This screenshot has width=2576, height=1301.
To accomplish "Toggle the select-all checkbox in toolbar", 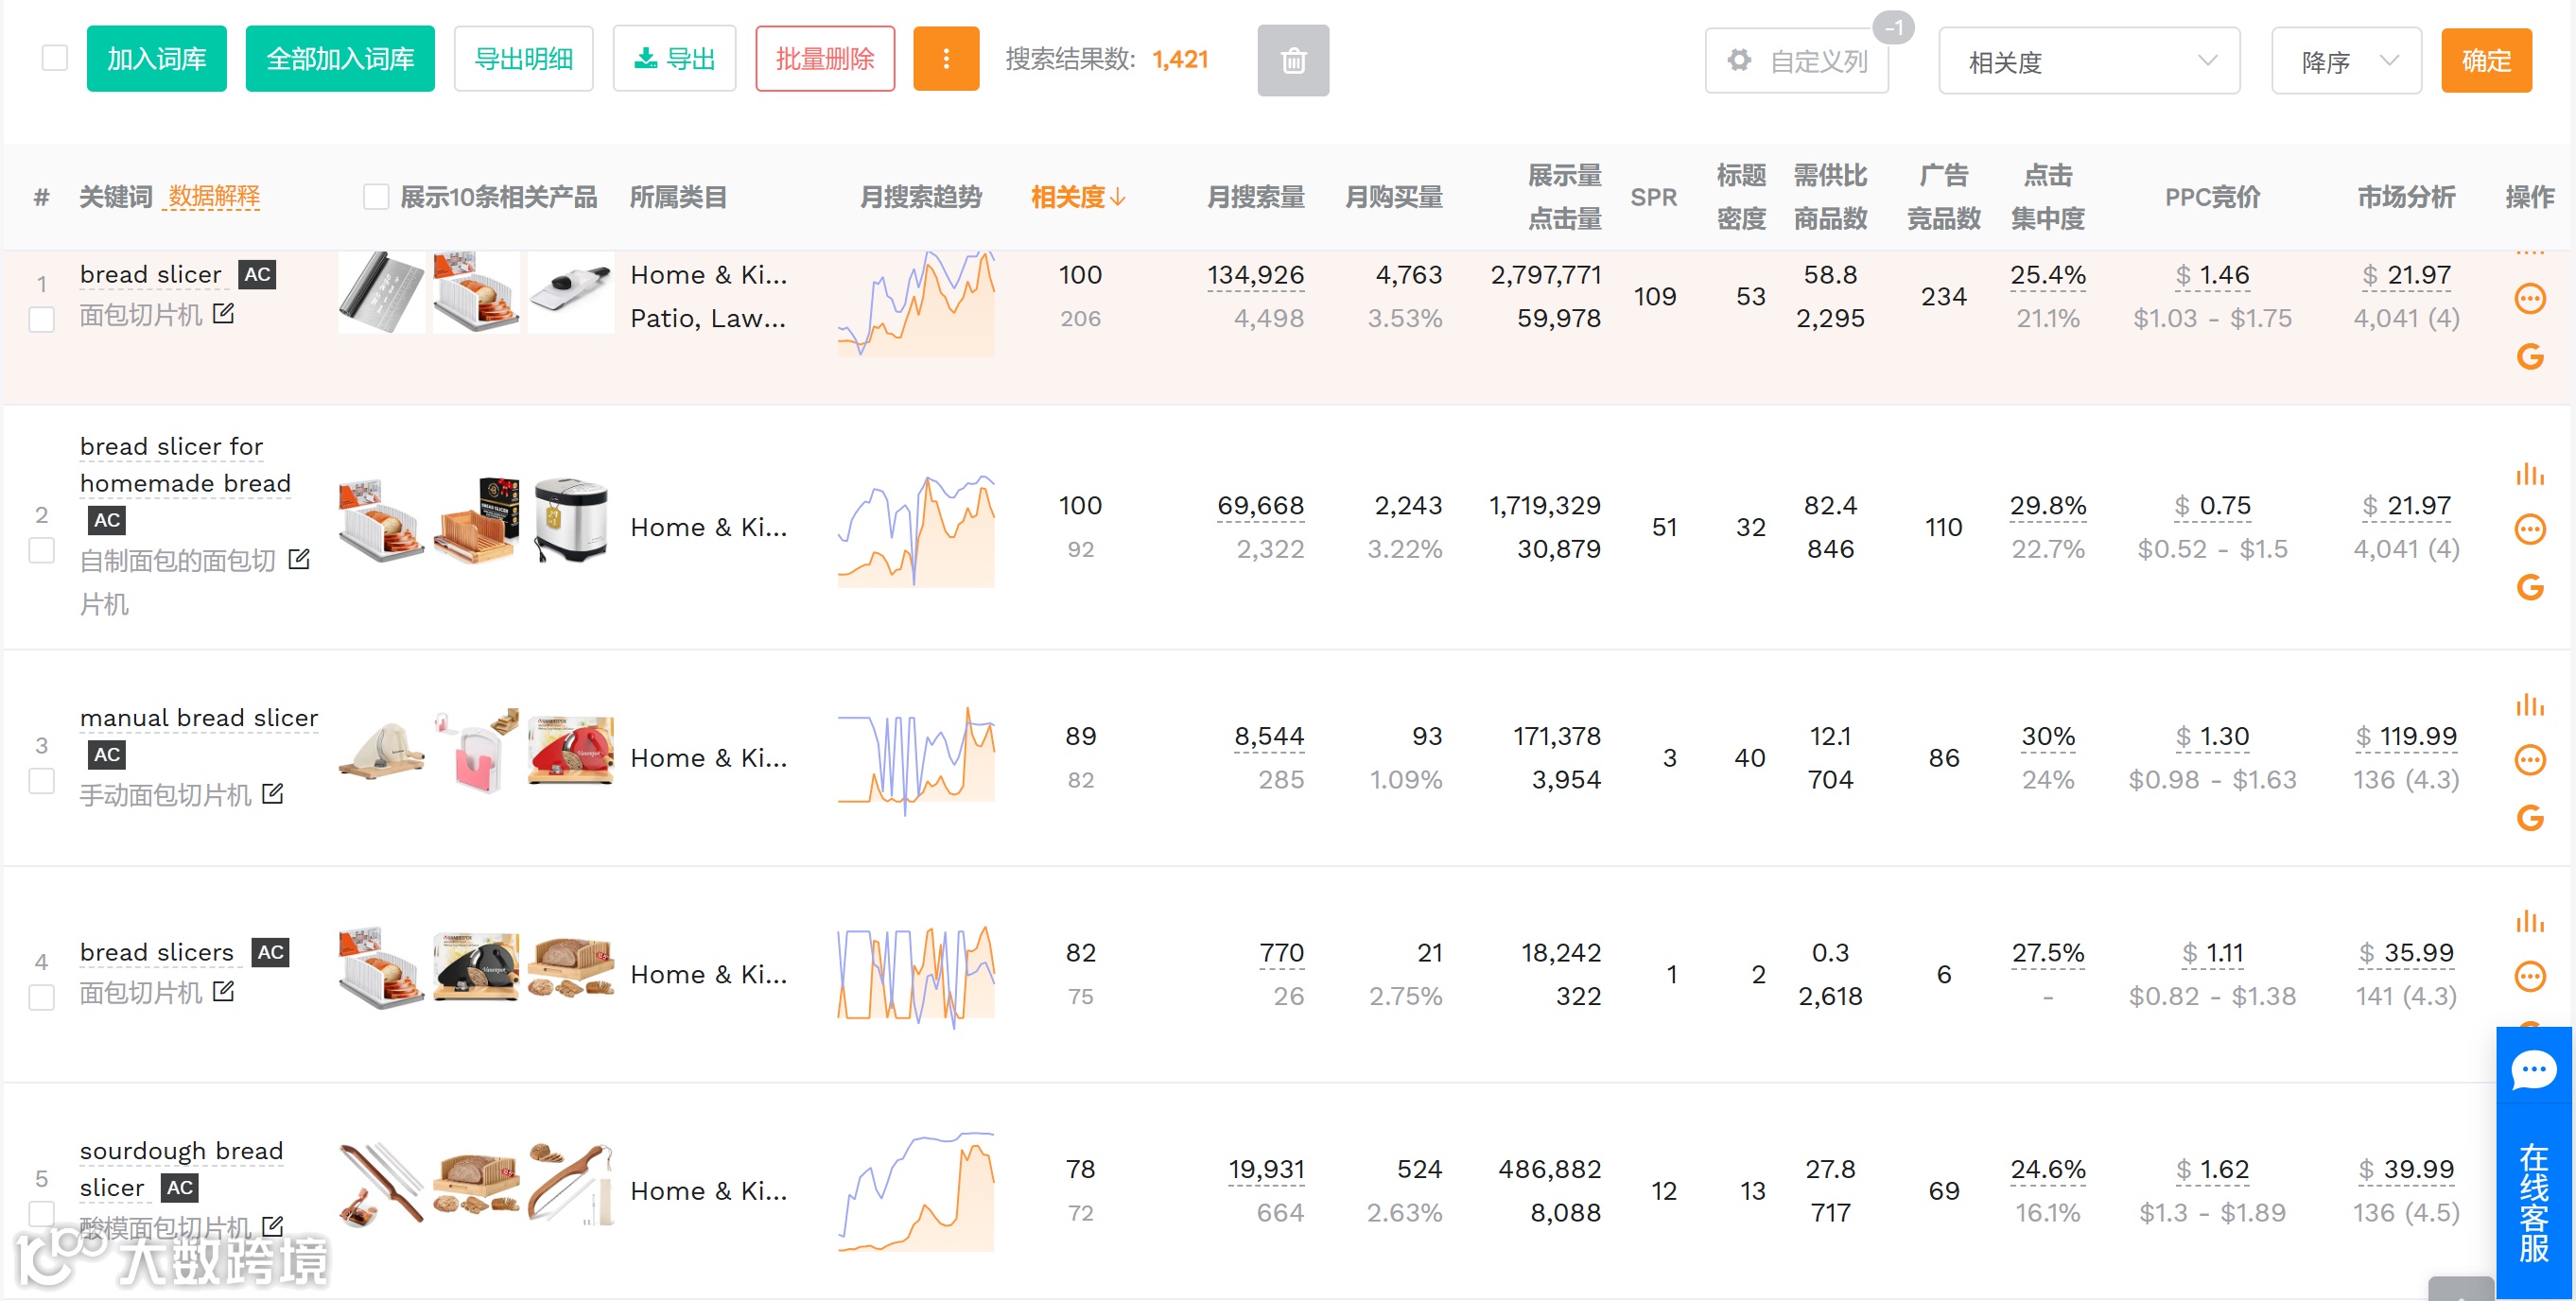I will [x=55, y=58].
